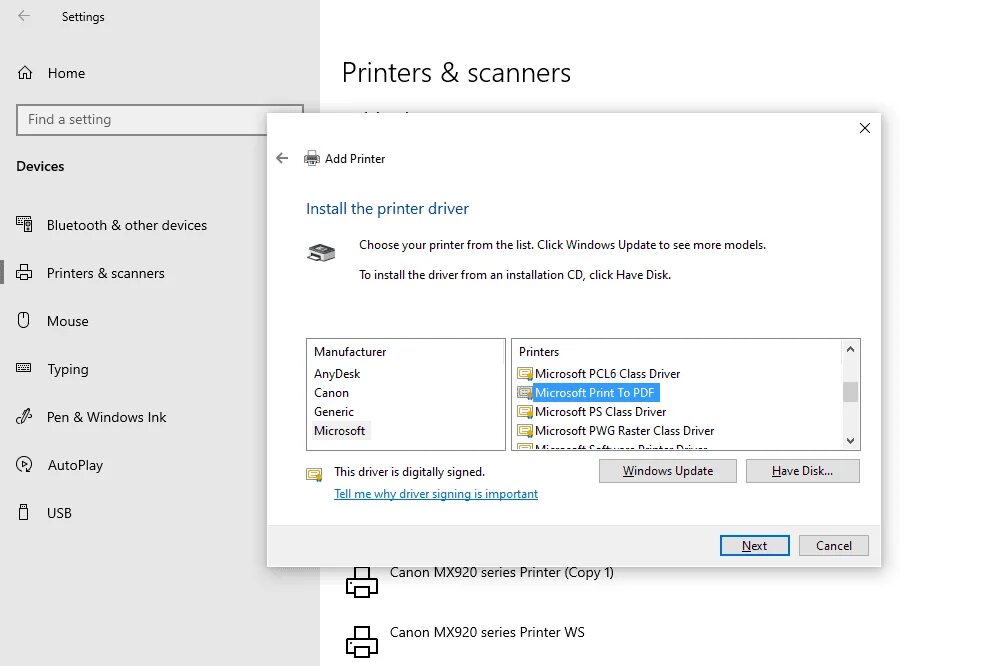
Task: Select Canon in Manufacturer list
Action: point(331,393)
